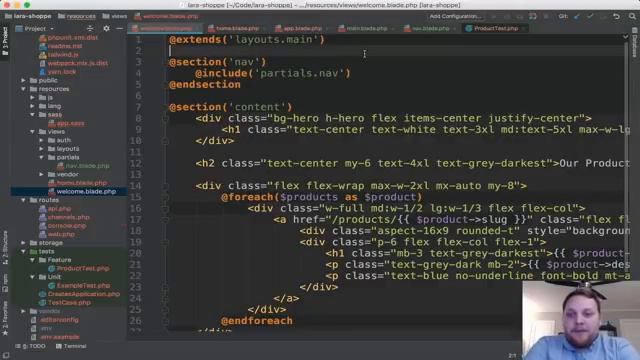Expand the auth folder

coord(42,140)
